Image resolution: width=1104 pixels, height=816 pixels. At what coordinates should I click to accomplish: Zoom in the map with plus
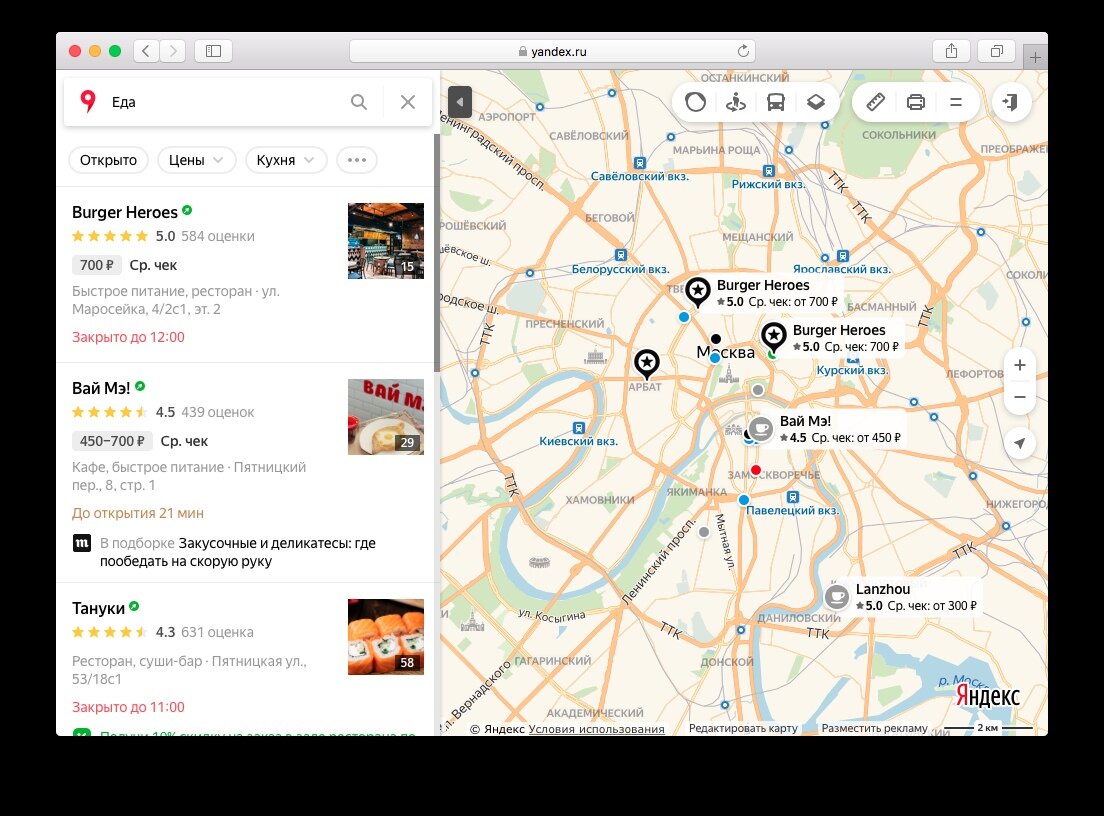[x=1020, y=365]
